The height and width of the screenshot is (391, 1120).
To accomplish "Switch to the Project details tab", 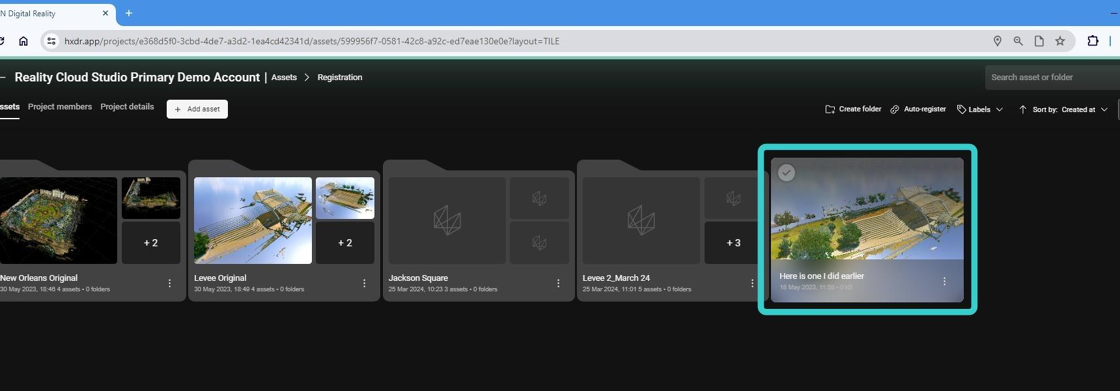I will 127,107.
